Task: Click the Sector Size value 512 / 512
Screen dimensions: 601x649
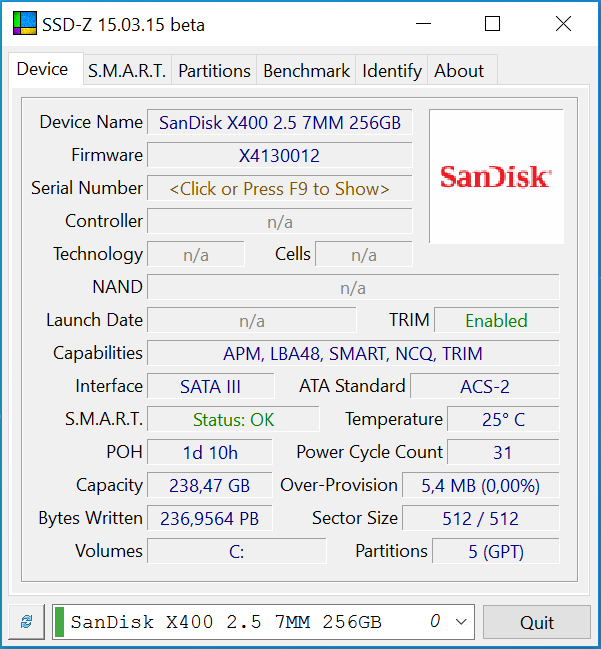Action: point(481,518)
